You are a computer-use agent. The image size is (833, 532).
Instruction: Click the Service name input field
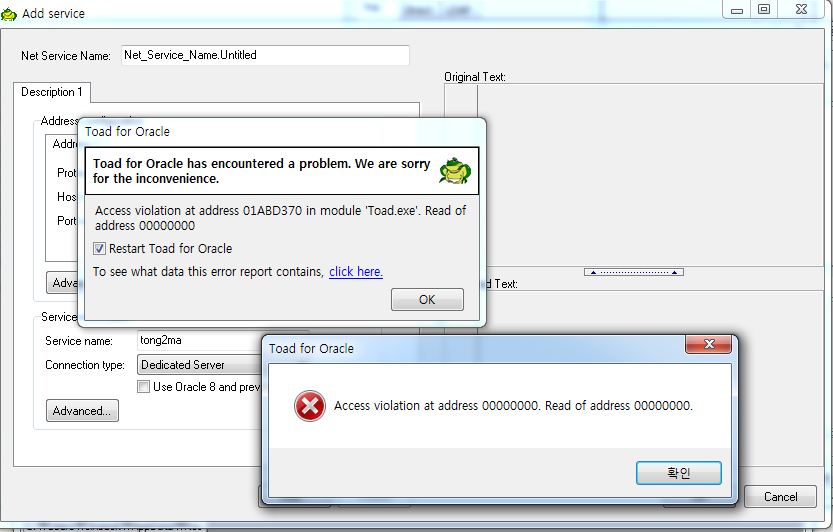200,340
